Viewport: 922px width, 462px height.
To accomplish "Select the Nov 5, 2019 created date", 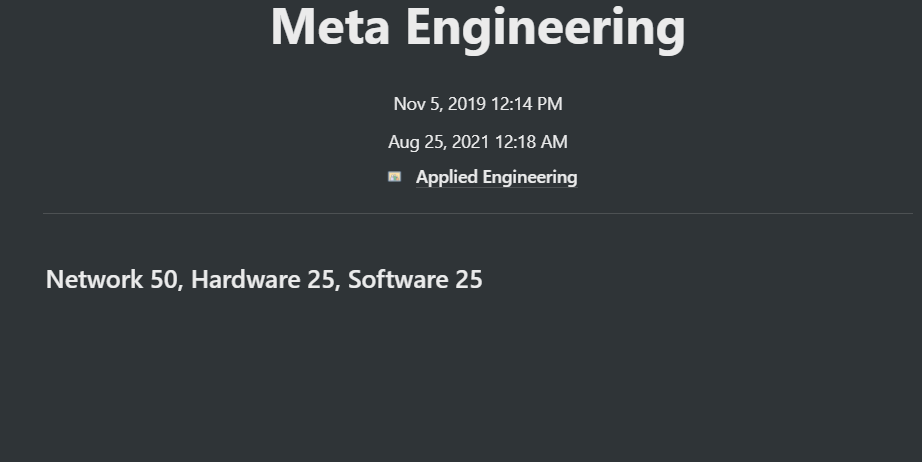I will point(439,104).
